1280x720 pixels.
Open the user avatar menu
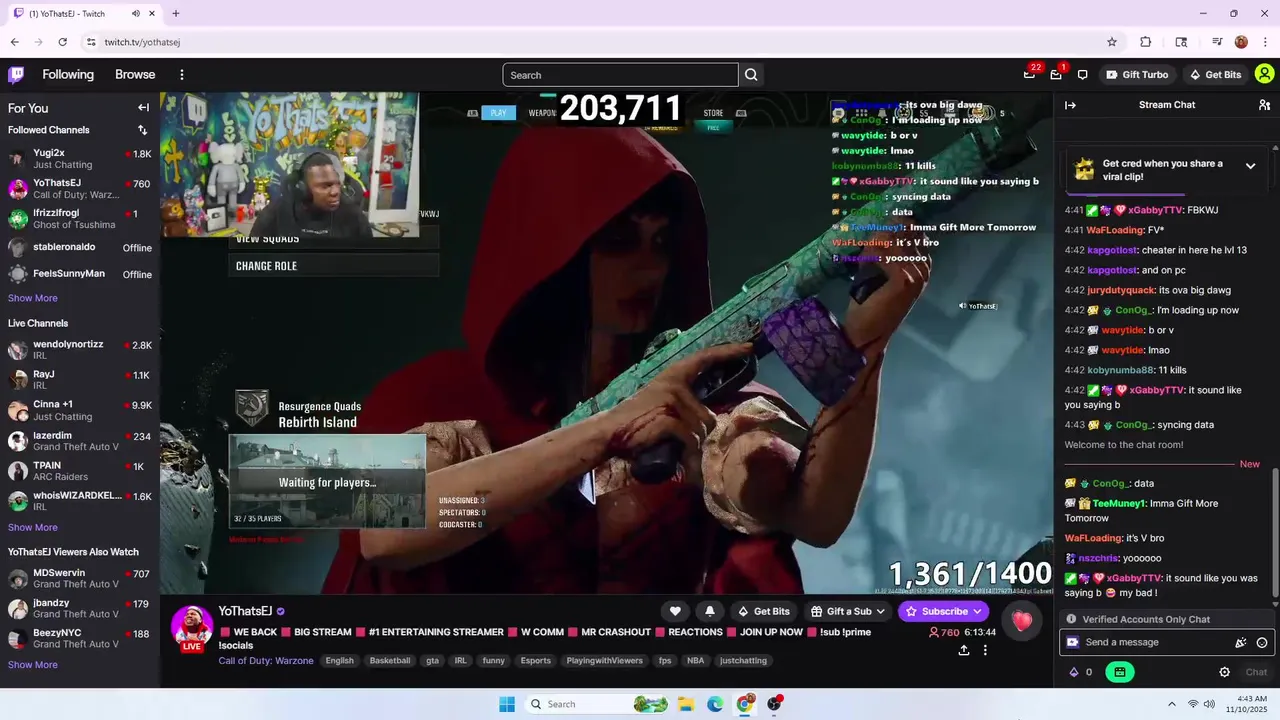point(1264,74)
